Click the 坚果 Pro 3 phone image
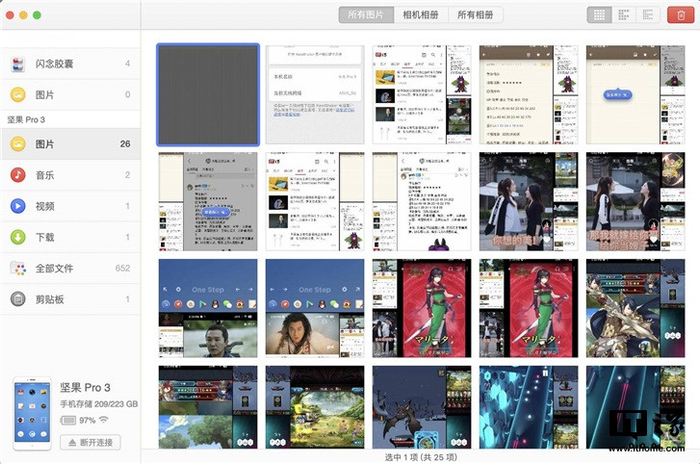The width and height of the screenshot is (700, 464). 30,410
